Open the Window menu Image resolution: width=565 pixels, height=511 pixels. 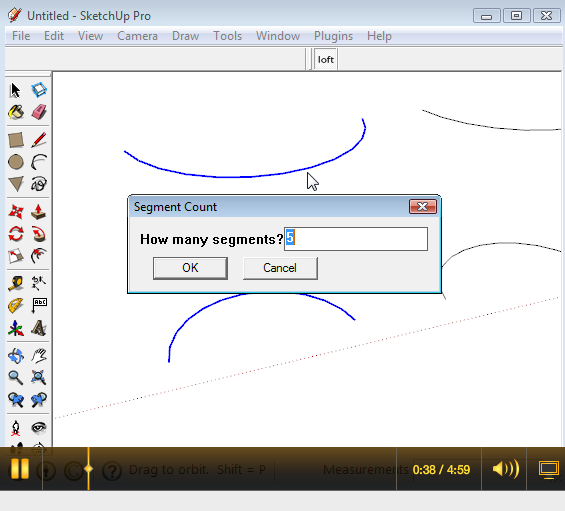[x=278, y=36]
